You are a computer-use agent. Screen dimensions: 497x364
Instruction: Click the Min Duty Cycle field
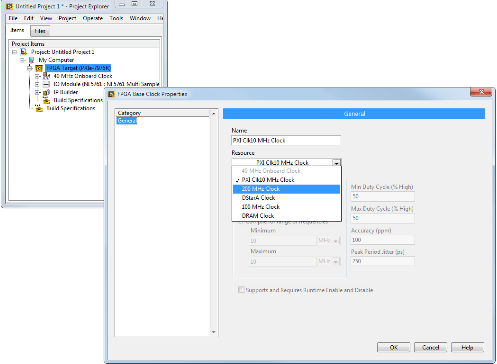(x=382, y=197)
